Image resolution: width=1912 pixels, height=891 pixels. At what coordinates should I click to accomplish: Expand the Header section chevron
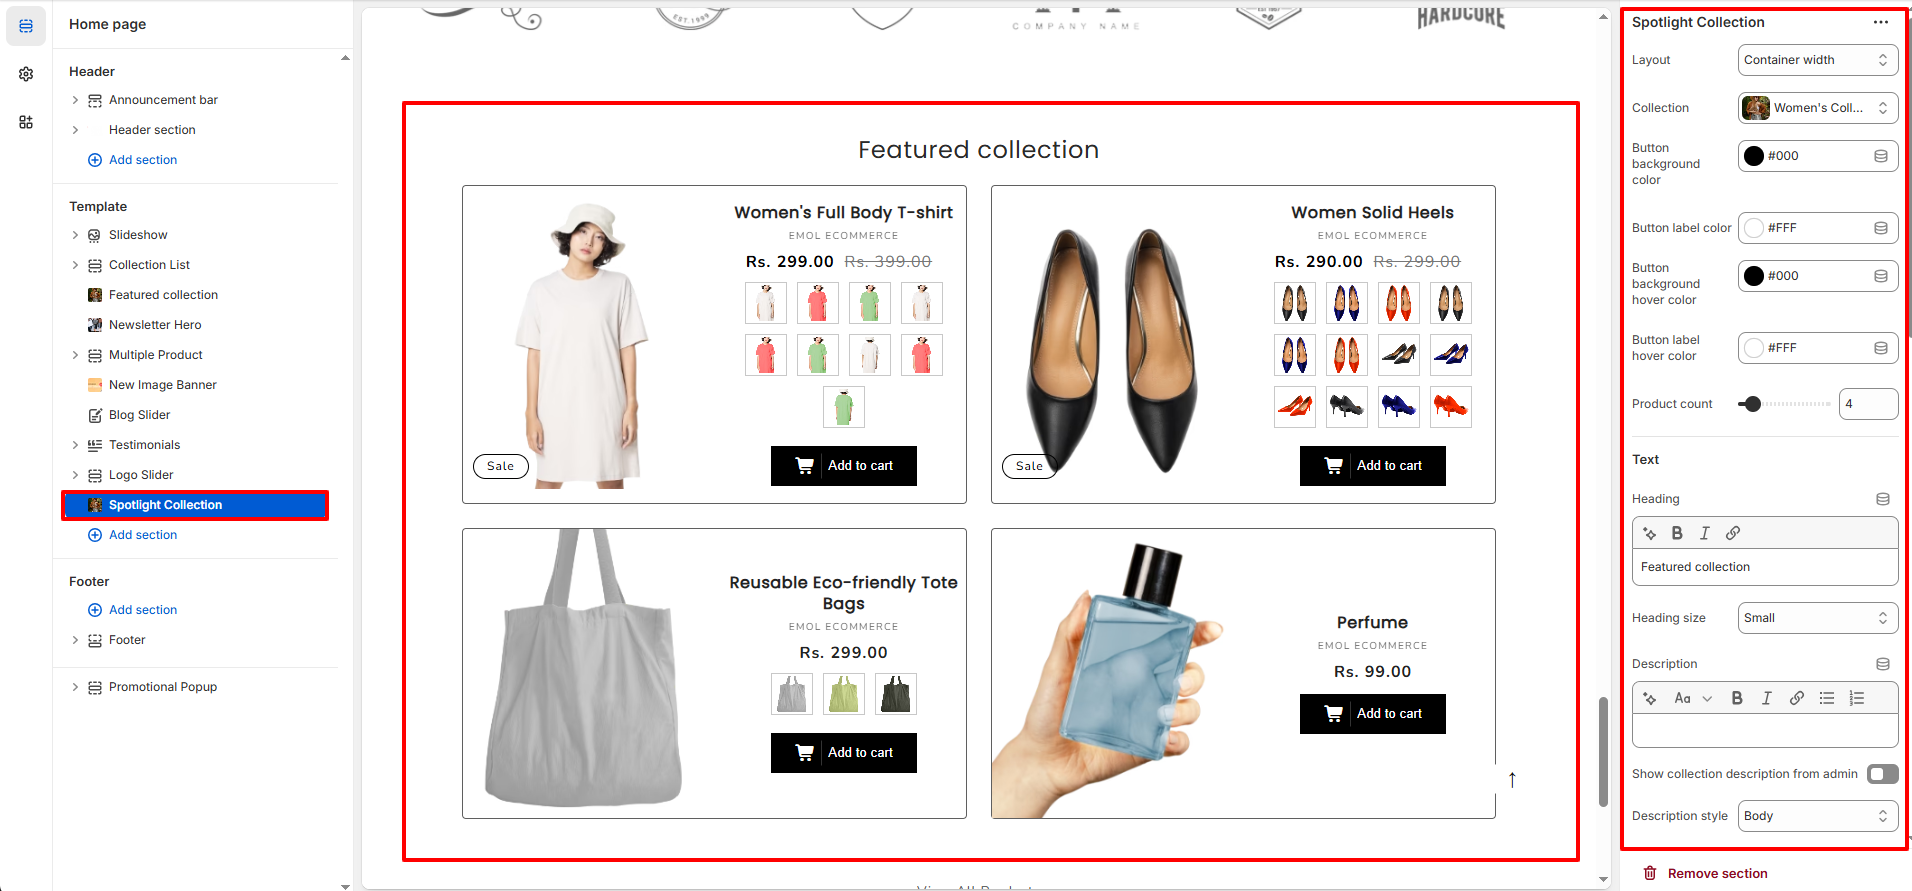click(x=75, y=130)
